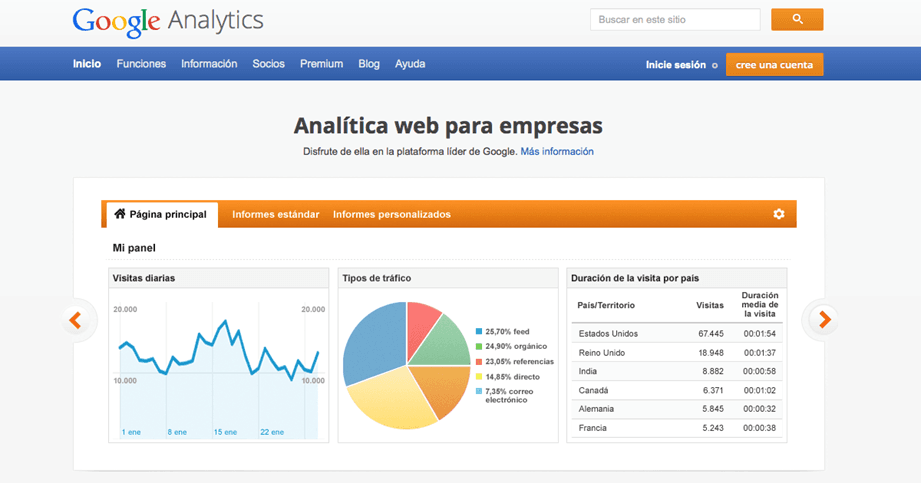Click the 'Inicie sesión' link
This screenshot has height=483, width=921.
pyautogui.click(x=675, y=65)
